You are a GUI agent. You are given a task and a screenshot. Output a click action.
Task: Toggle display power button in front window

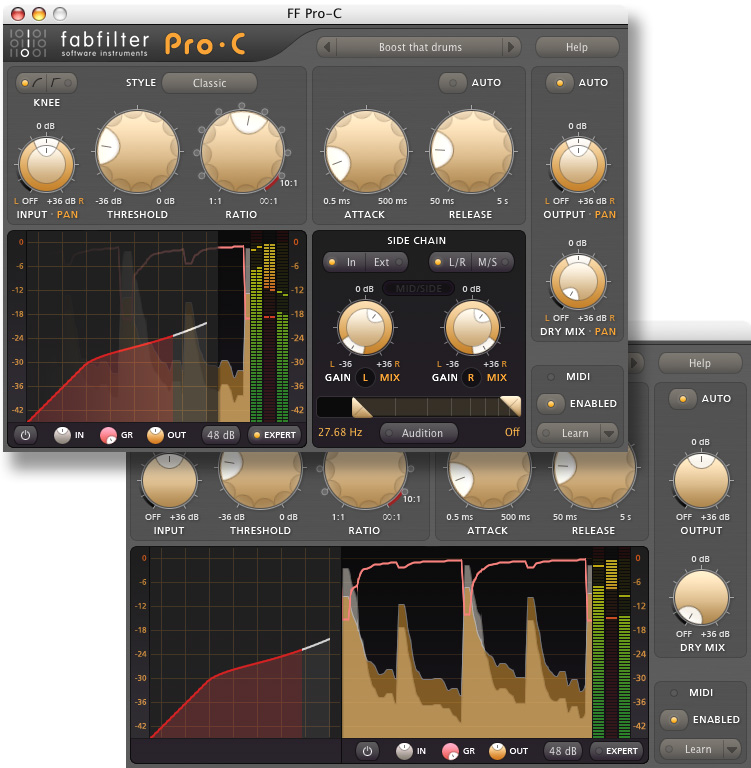(25, 435)
